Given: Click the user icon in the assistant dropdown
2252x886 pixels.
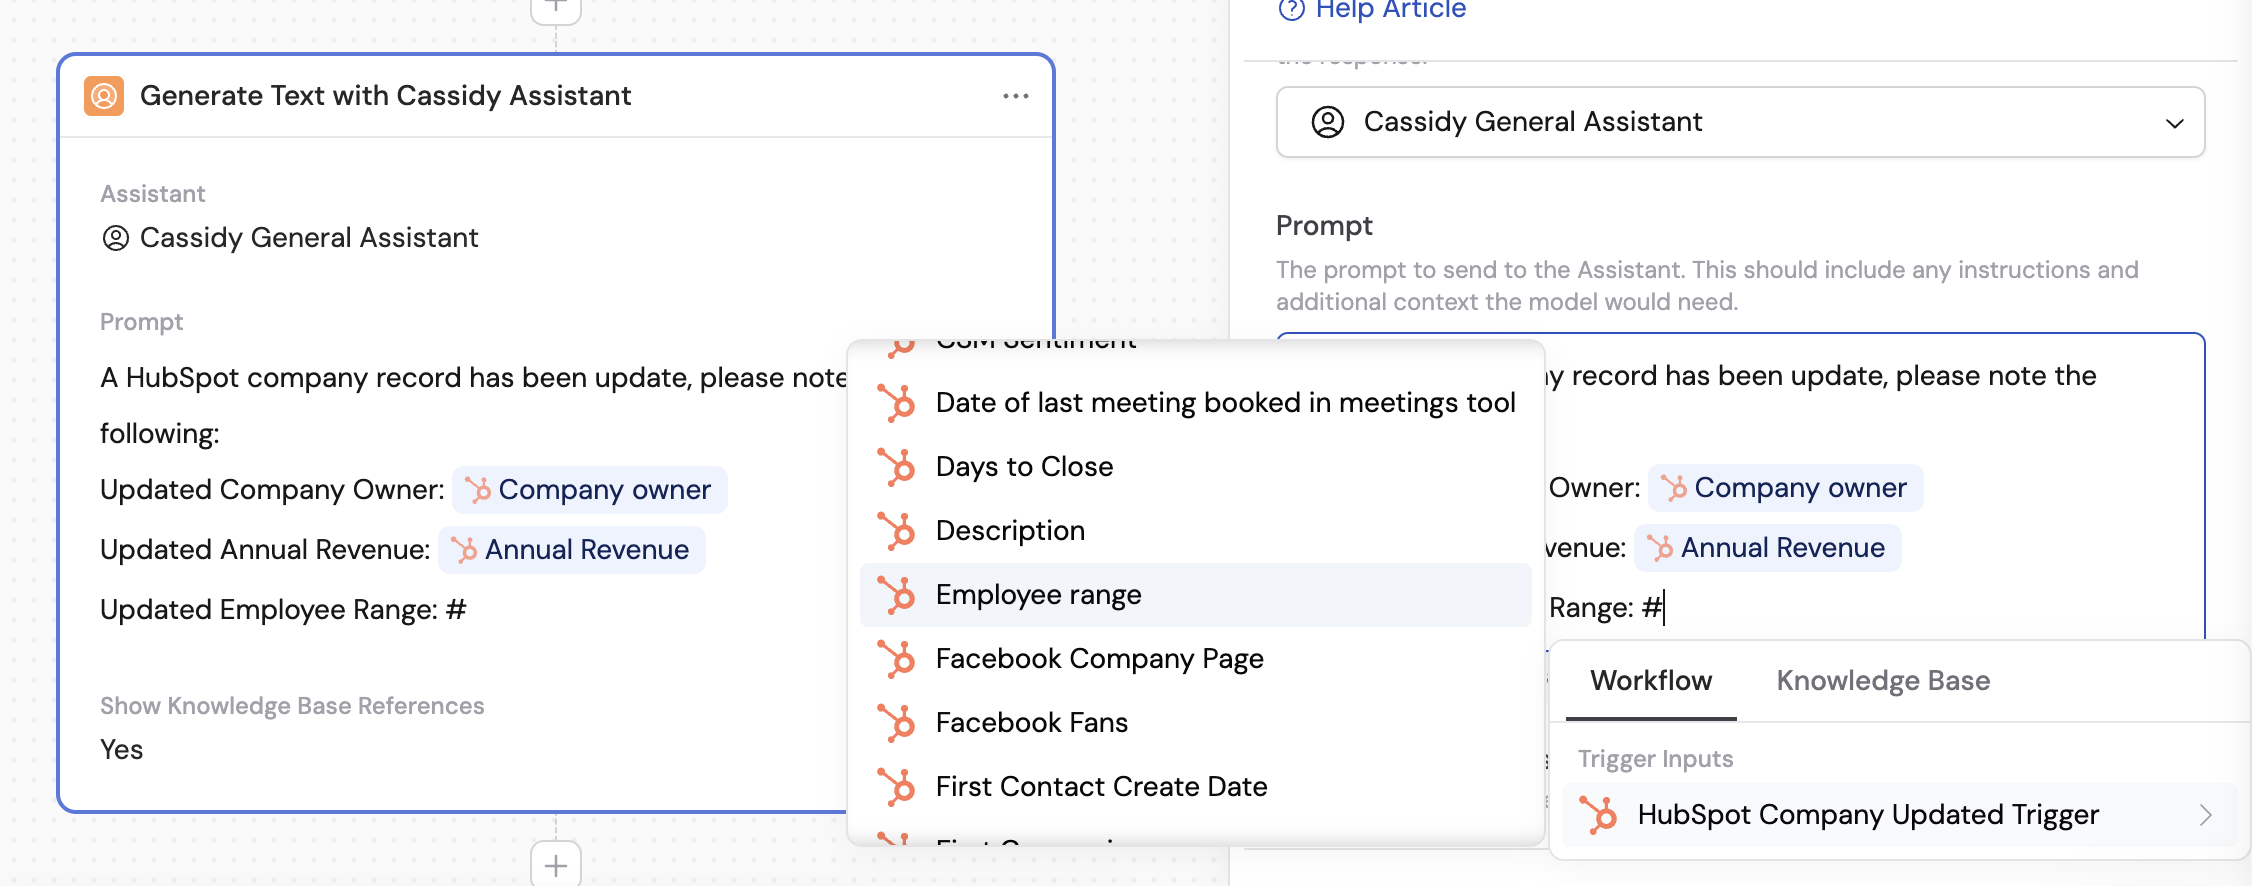Looking at the screenshot, I should (x=1328, y=122).
